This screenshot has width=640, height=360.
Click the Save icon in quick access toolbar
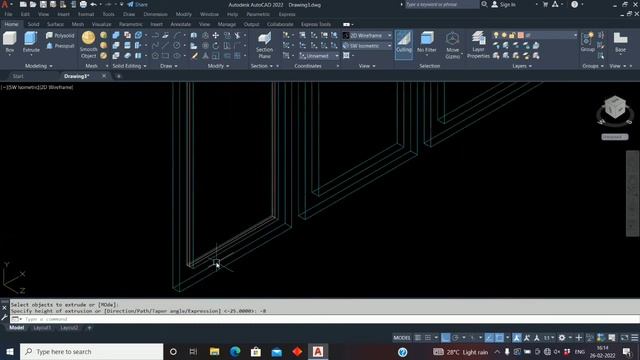(43, 4)
